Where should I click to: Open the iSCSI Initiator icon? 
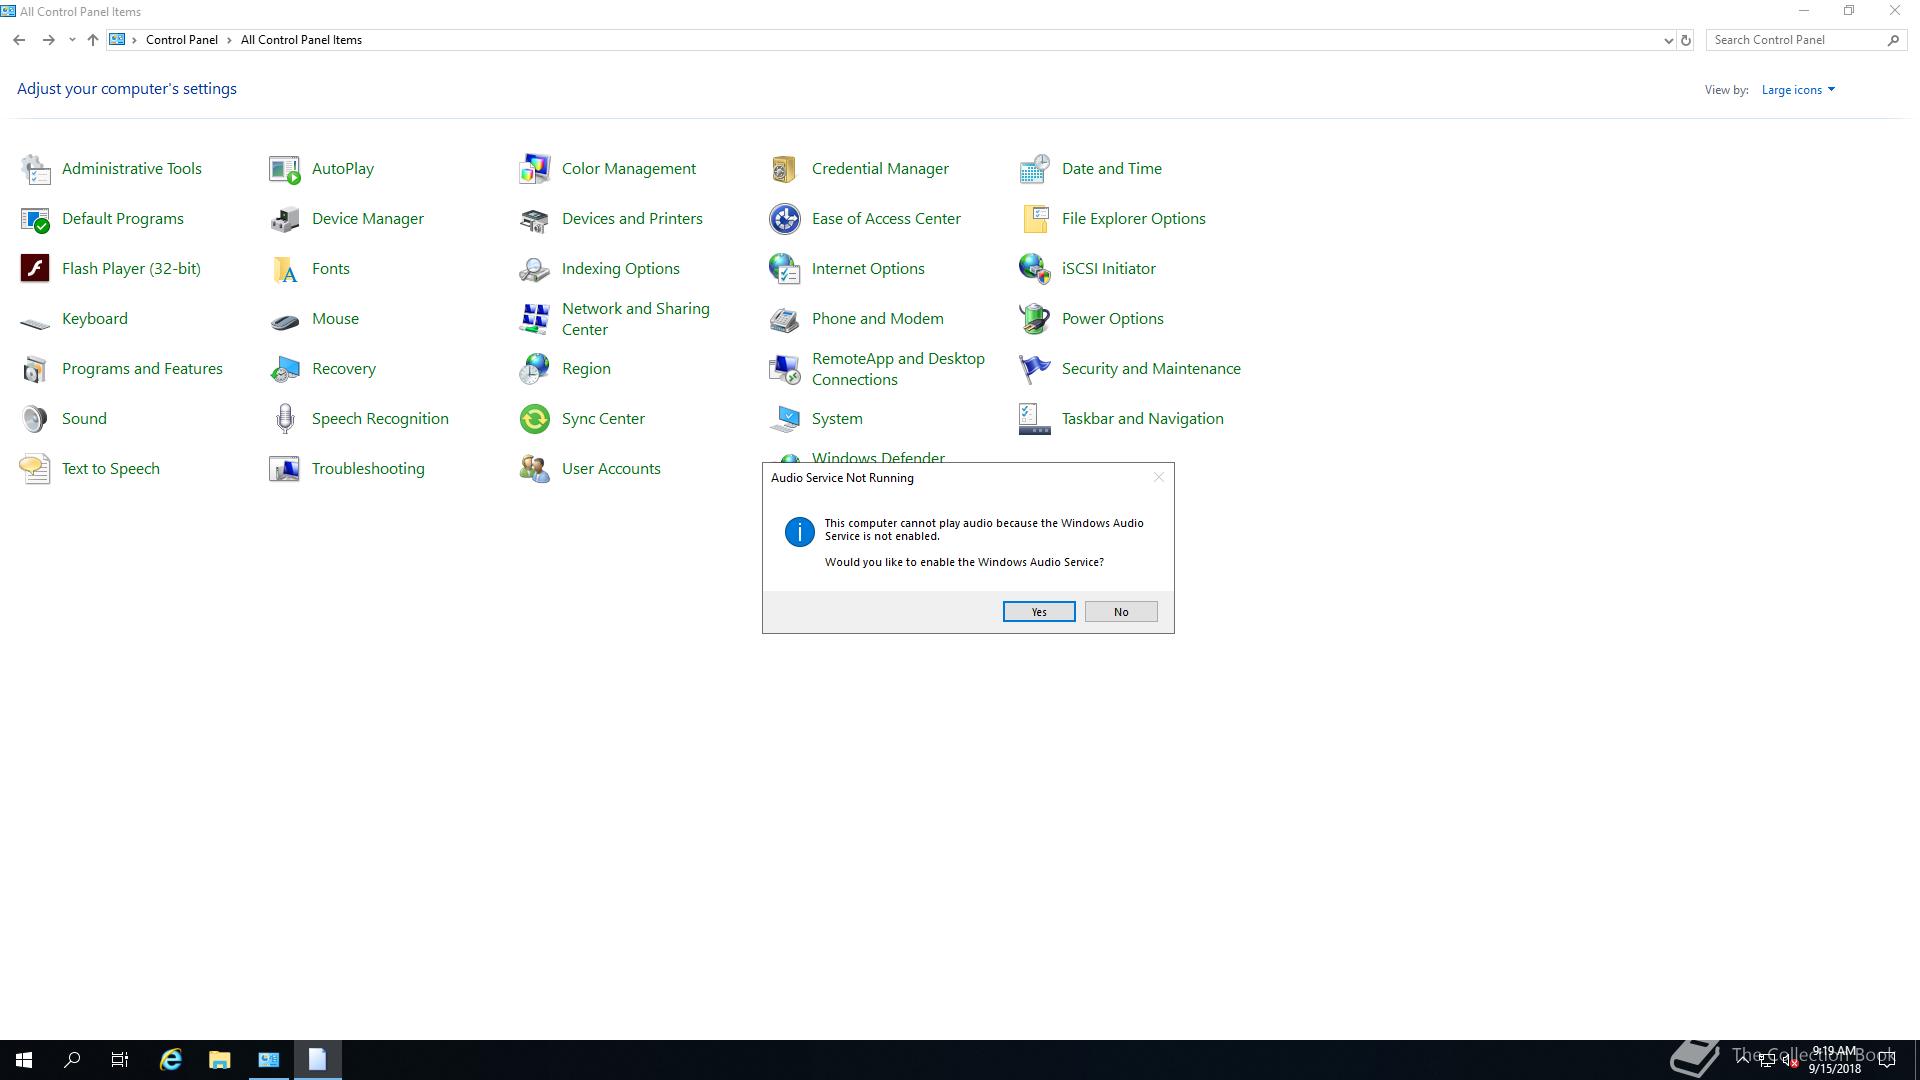tap(1035, 269)
